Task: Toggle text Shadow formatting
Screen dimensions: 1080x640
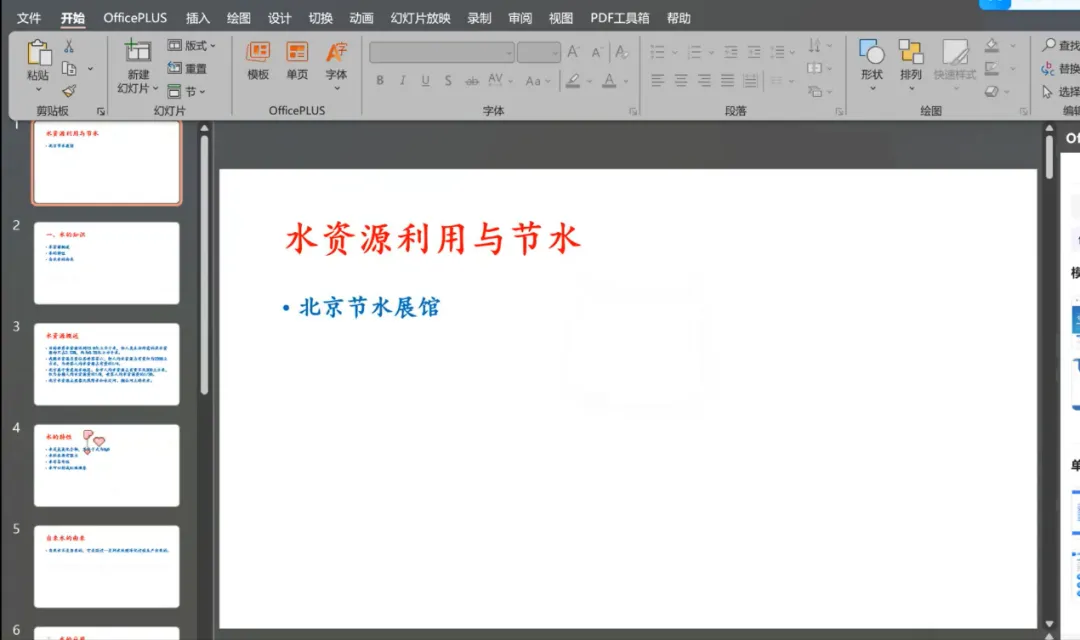Action: coord(448,81)
